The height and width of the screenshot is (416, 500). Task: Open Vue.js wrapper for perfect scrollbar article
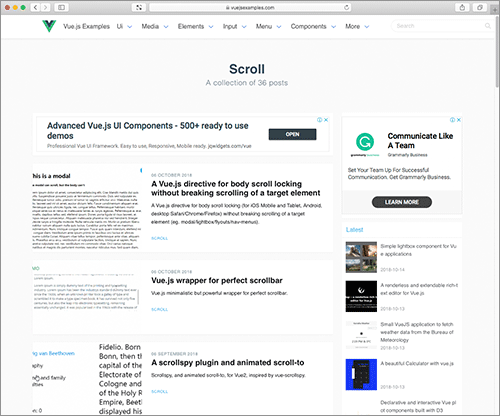point(217,280)
